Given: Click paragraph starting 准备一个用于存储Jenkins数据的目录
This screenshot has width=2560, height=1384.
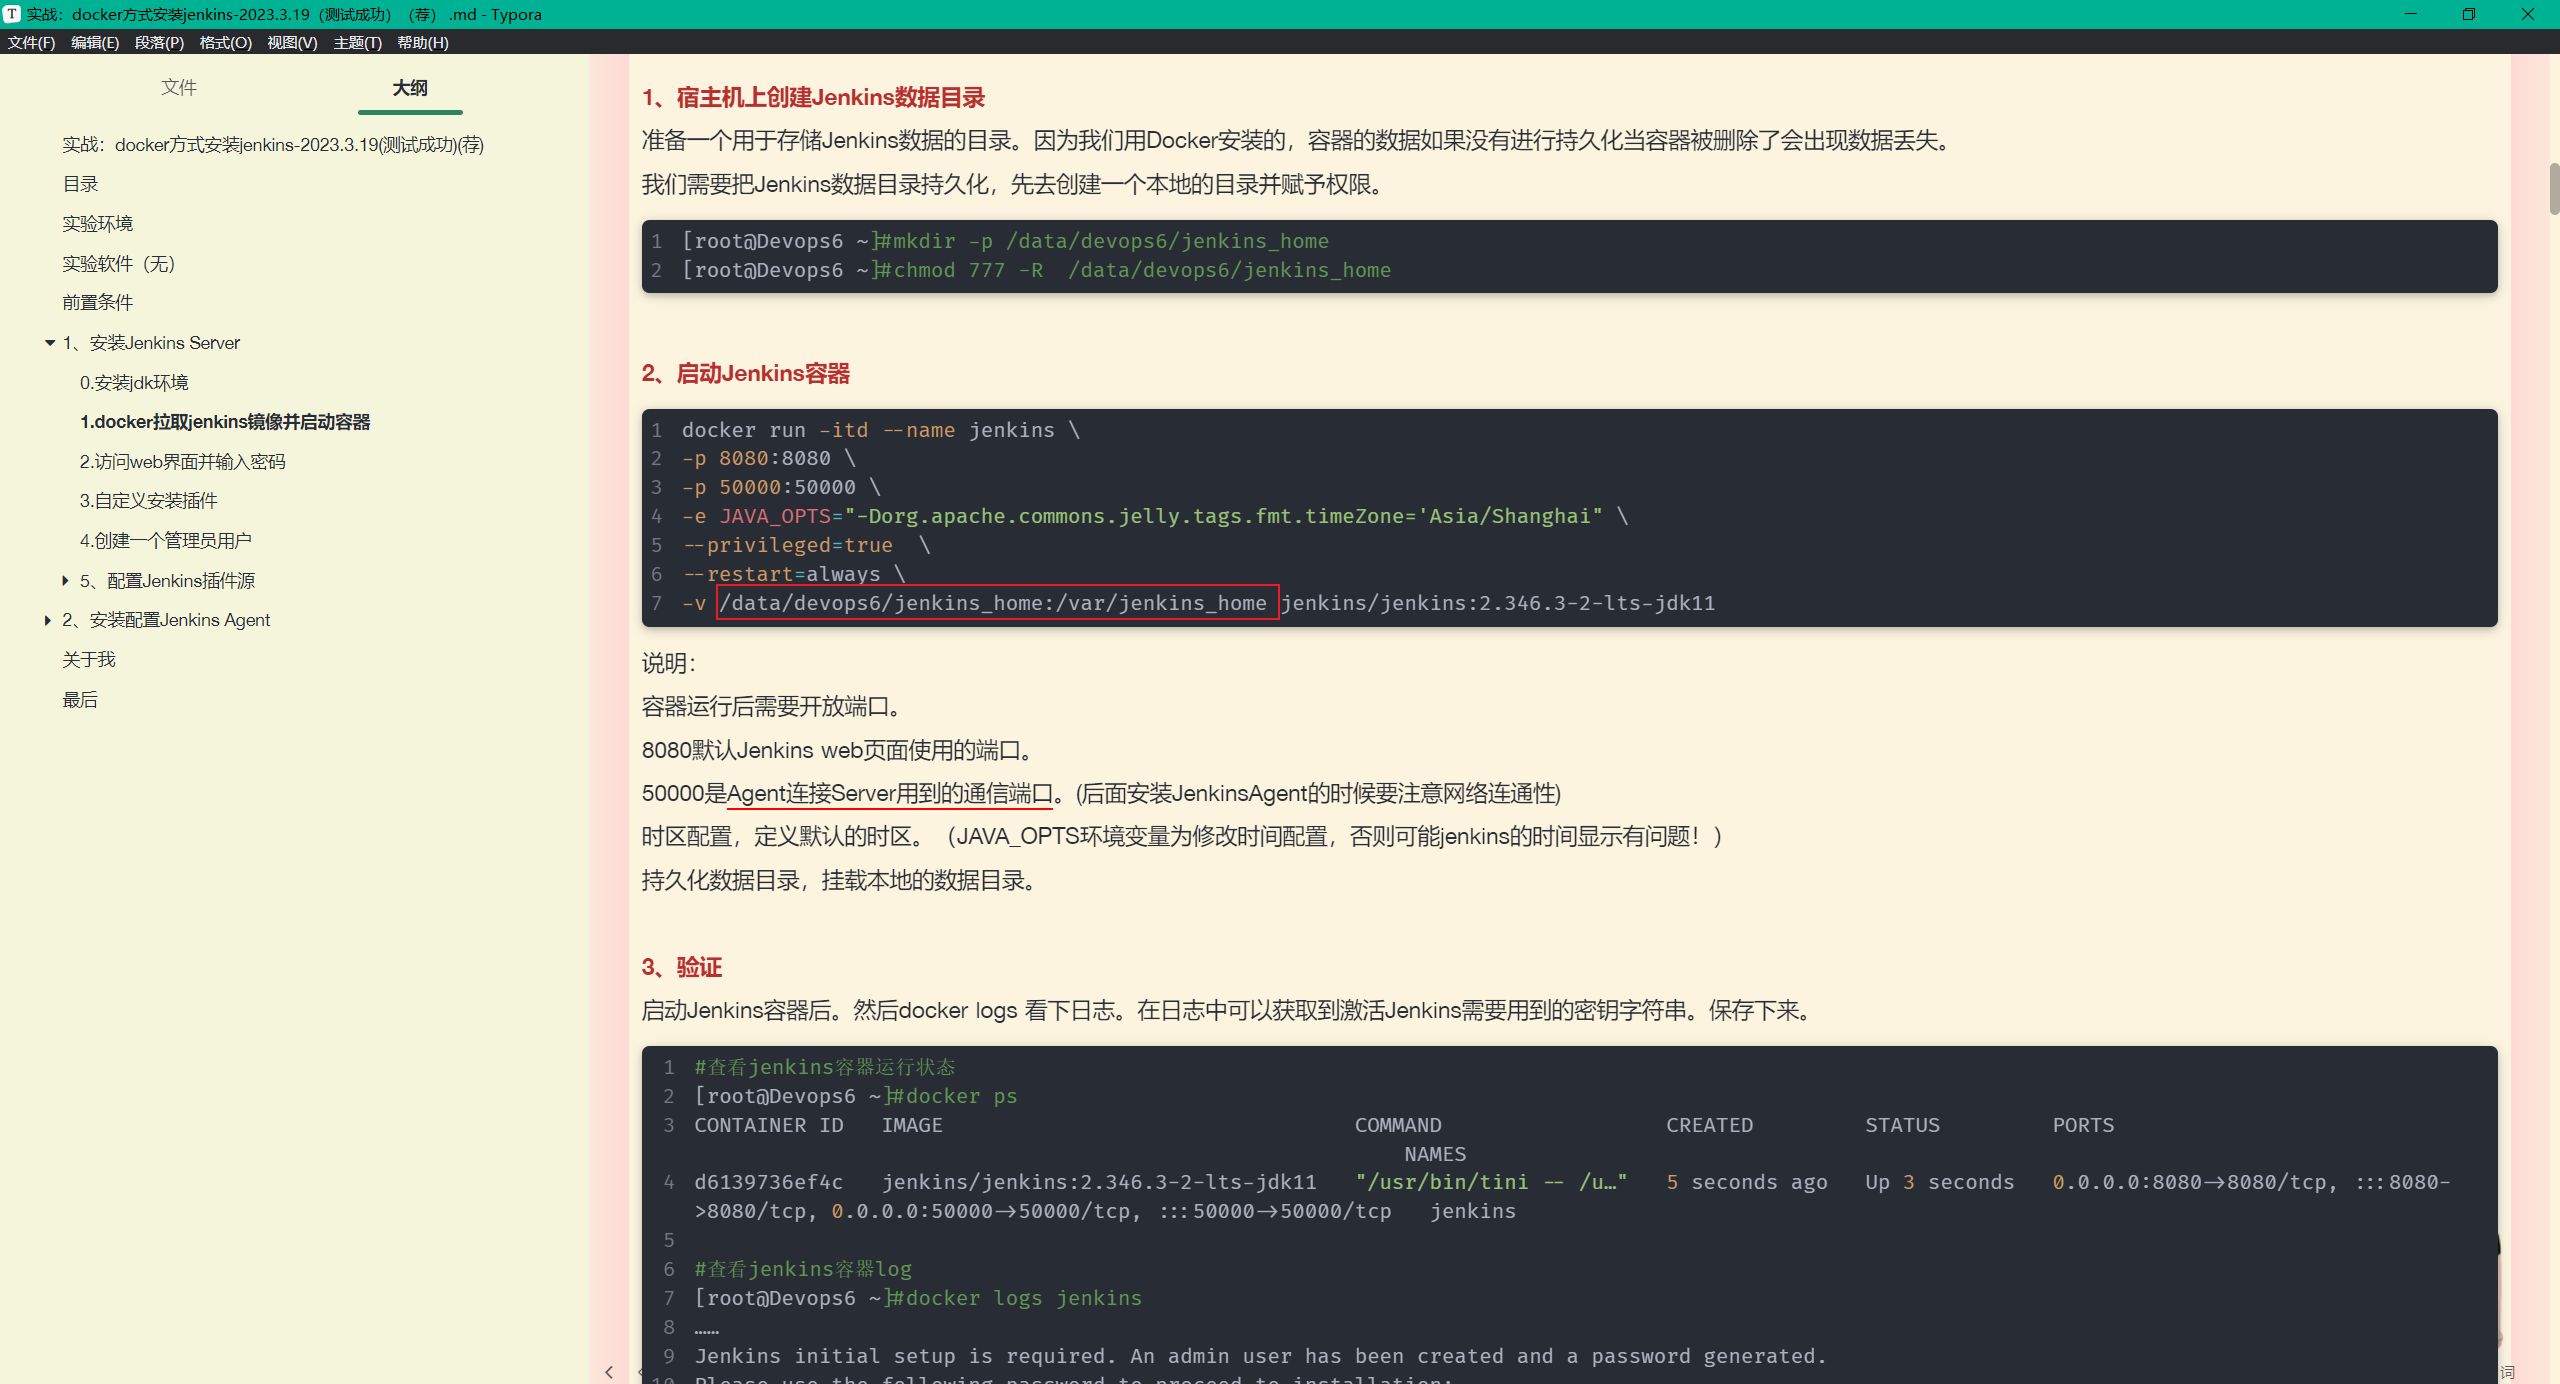Looking at the screenshot, I should (x=1299, y=140).
